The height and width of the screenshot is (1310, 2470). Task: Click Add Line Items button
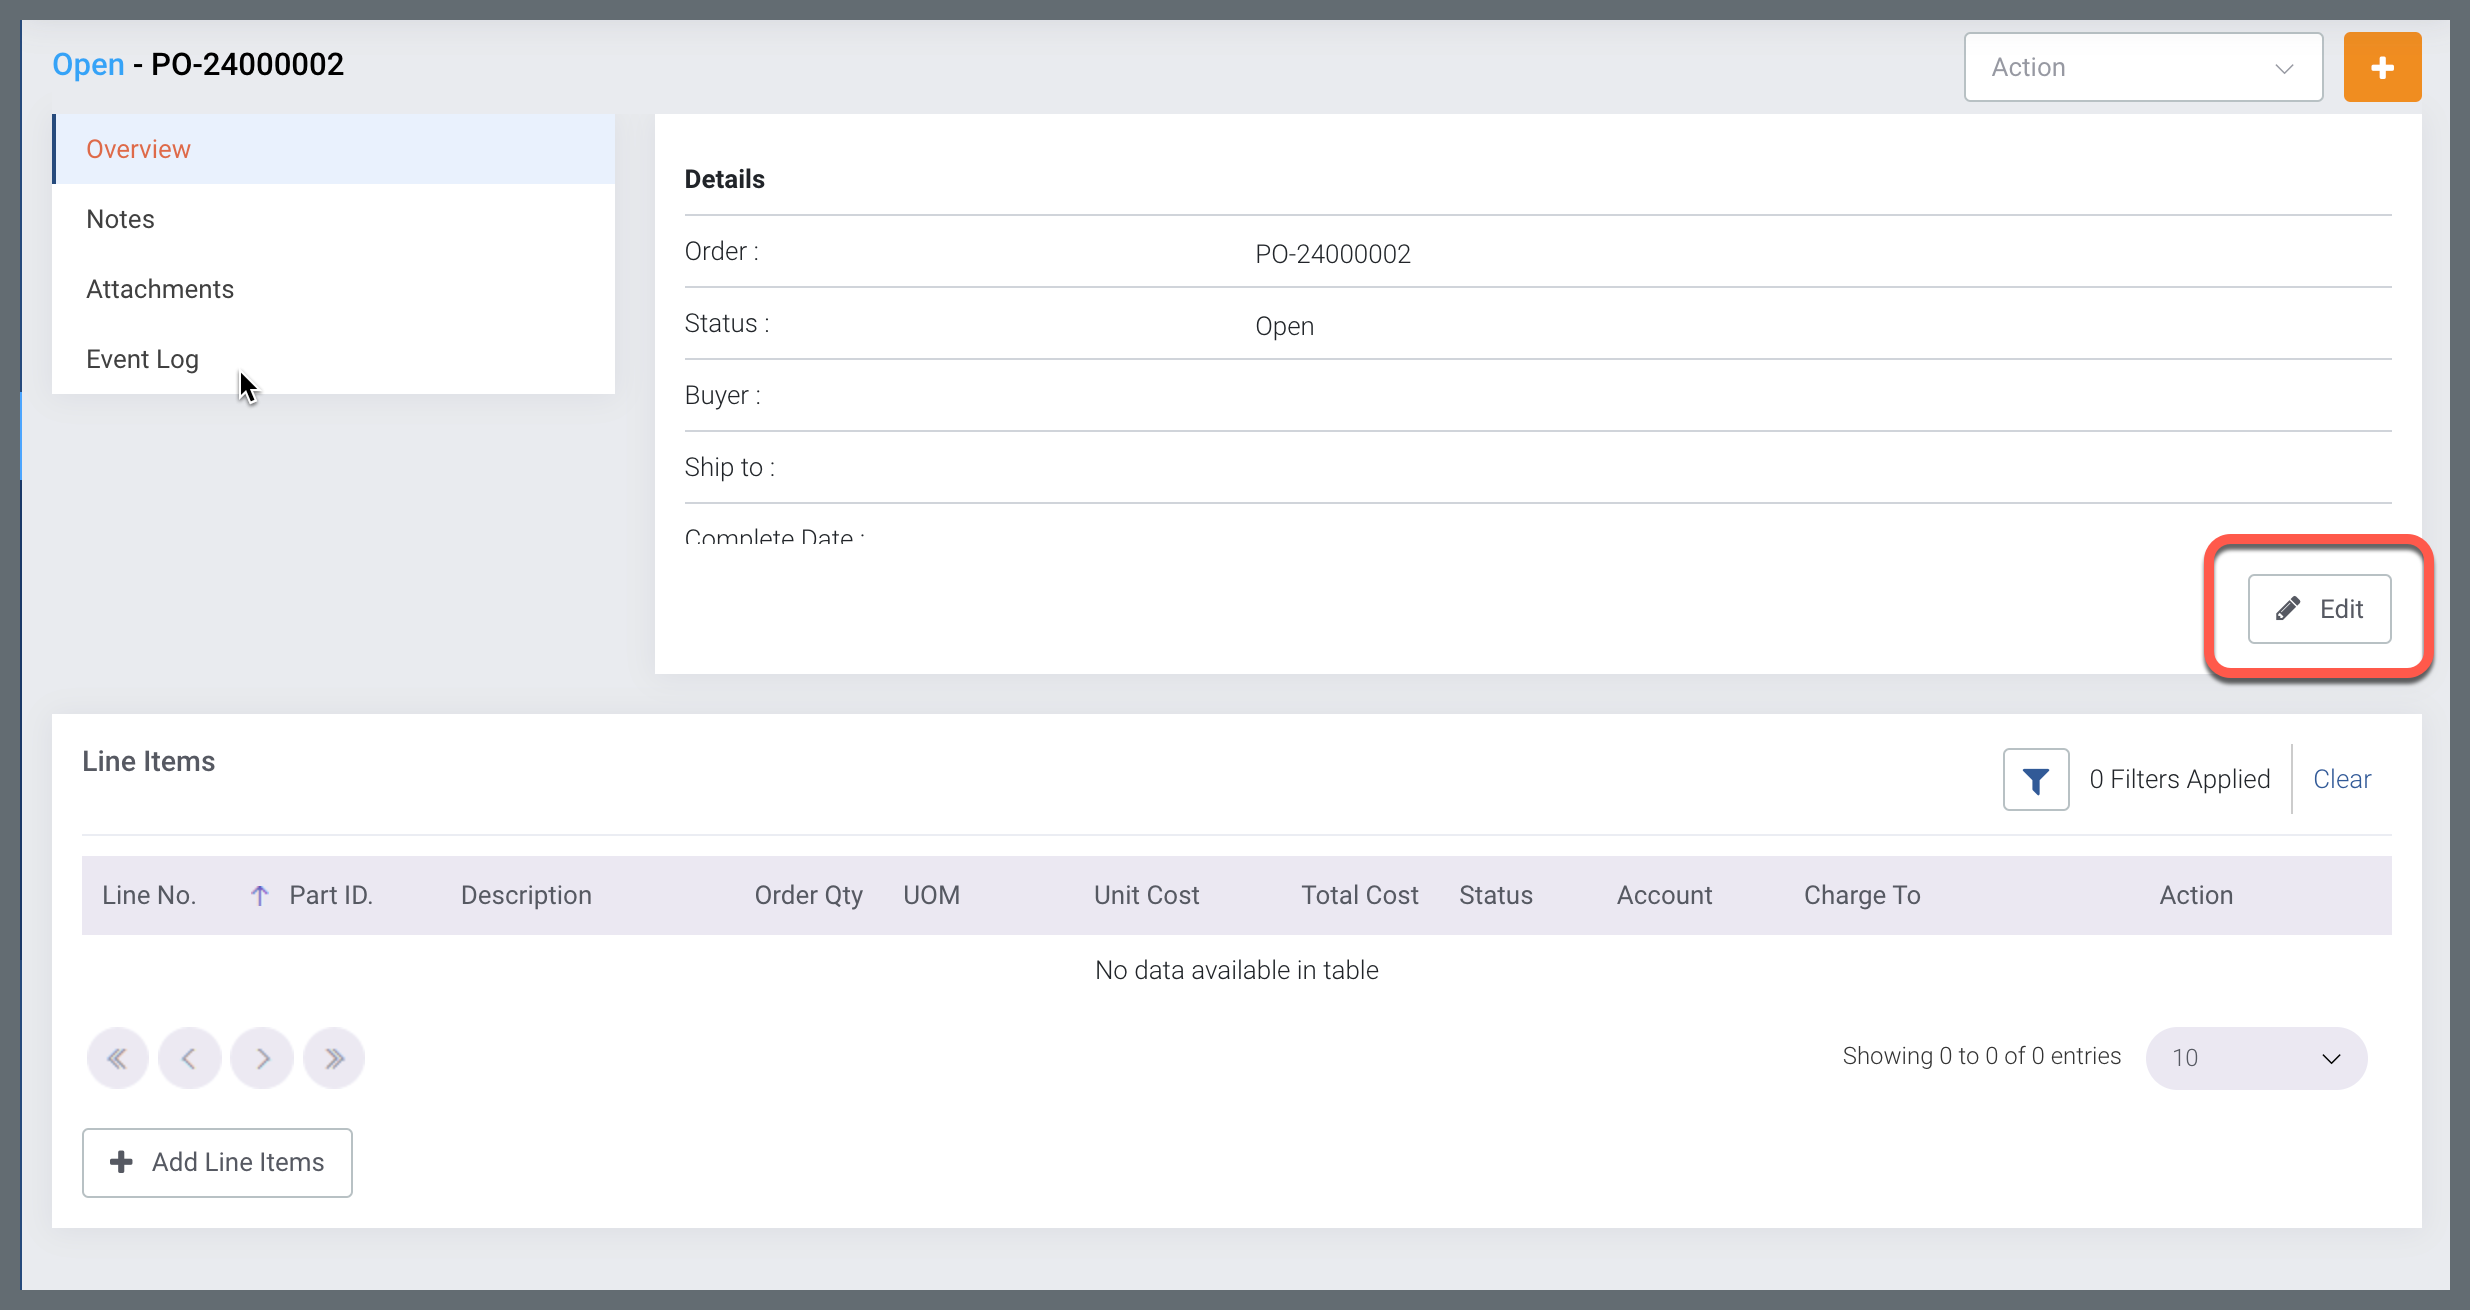click(x=217, y=1162)
